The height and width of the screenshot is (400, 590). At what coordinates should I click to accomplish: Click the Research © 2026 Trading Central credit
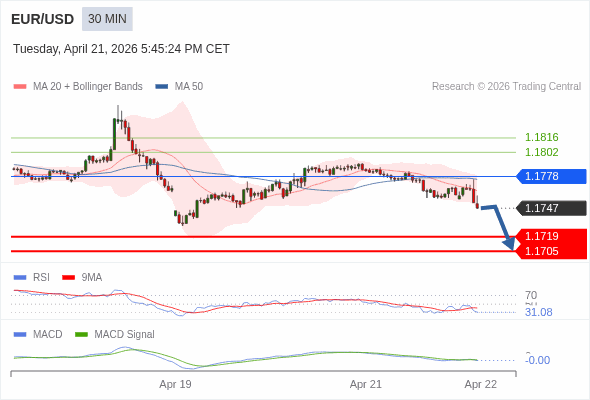click(x=506, y=87)
